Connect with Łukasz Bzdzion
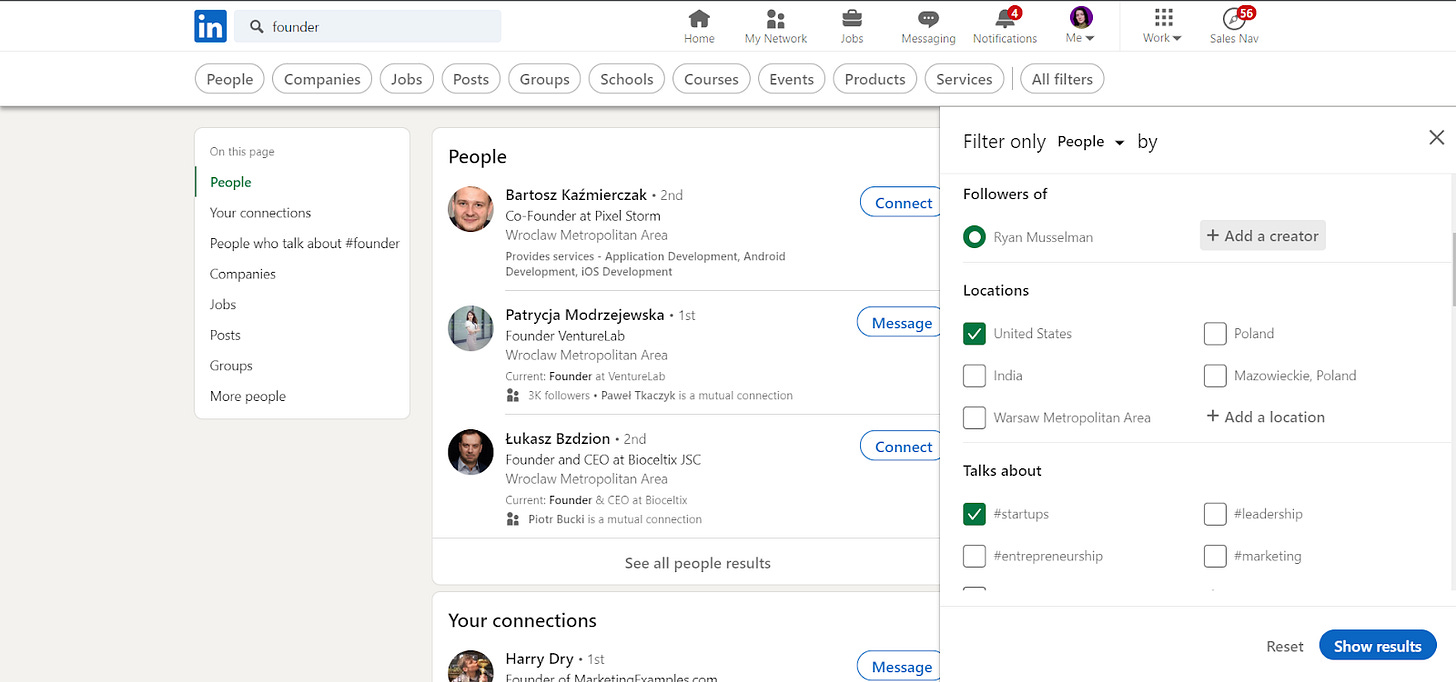1456x682 pixels. 903,446
